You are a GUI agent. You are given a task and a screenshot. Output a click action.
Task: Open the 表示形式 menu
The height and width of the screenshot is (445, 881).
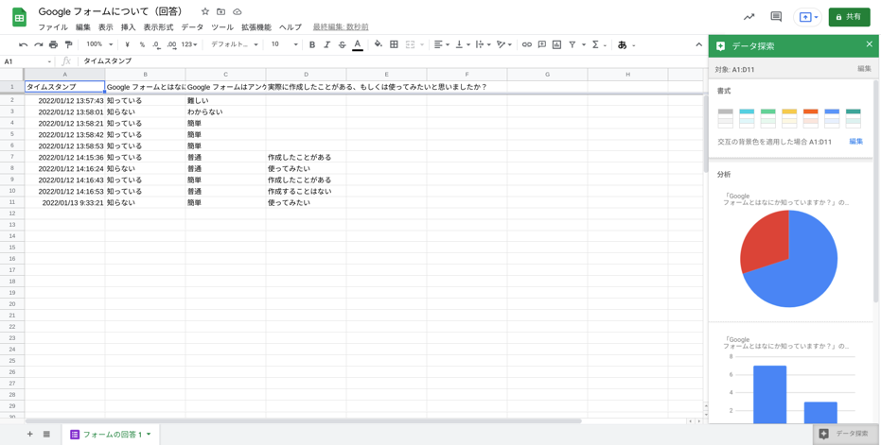click(x=158, y=27)
